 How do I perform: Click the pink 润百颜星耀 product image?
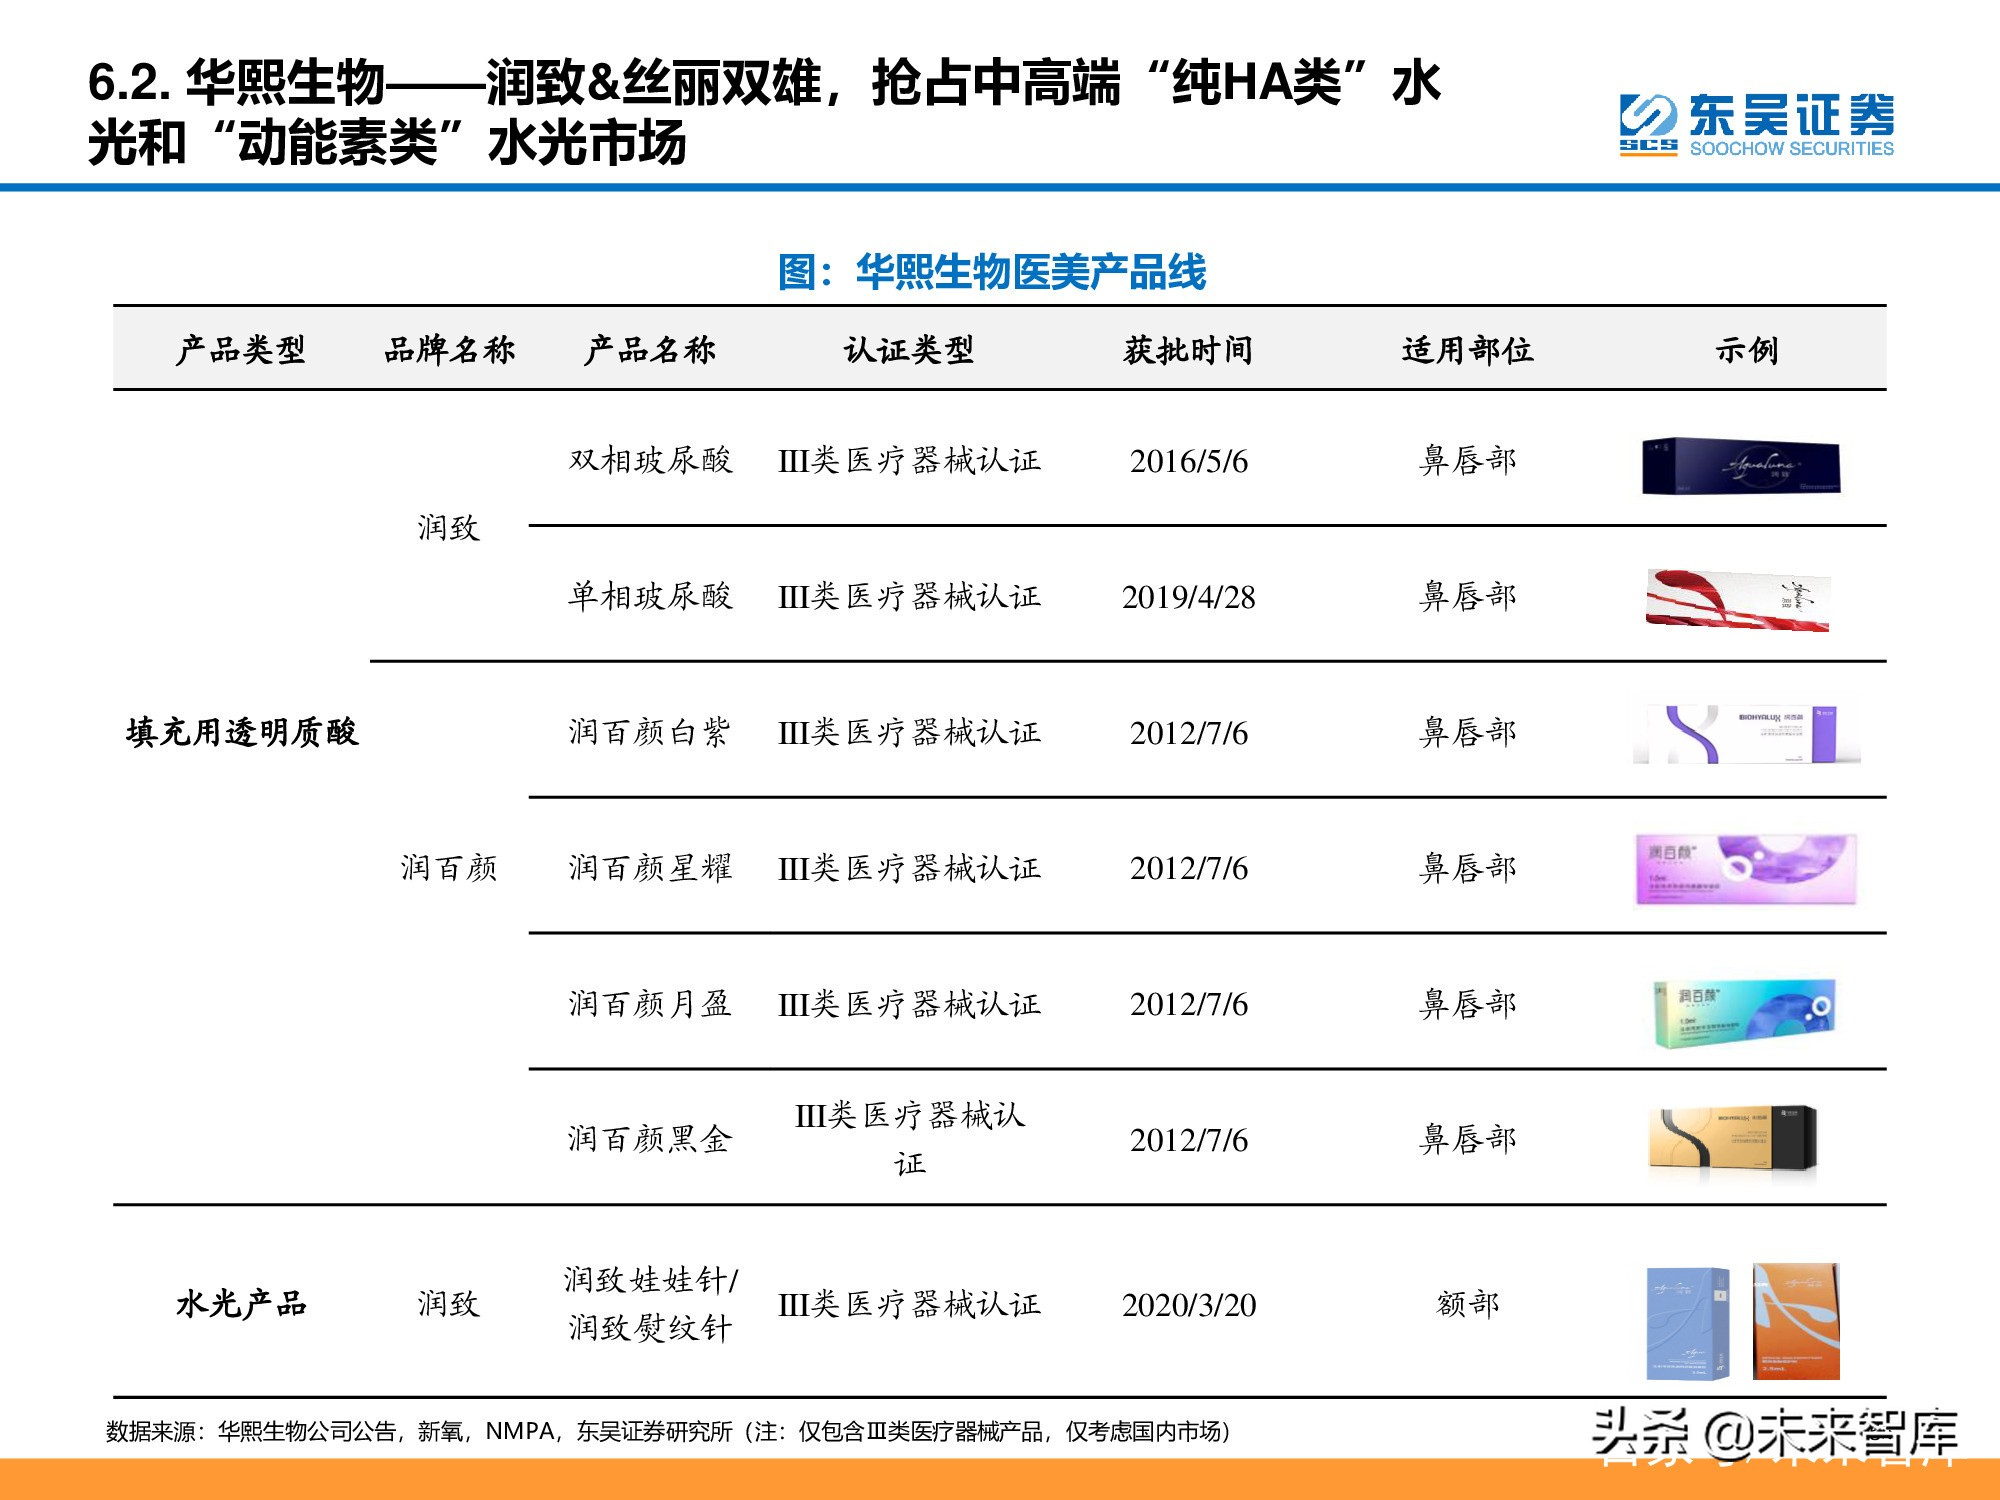(x=1746, y=869)
